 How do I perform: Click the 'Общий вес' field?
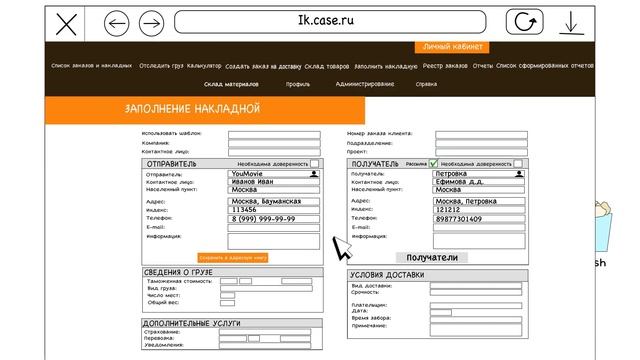point(227,303)
